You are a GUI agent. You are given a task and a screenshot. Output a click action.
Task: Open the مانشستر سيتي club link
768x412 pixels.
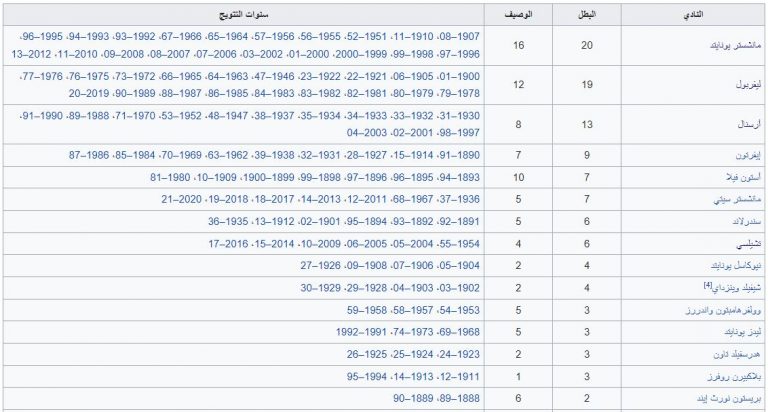point(737,199)
